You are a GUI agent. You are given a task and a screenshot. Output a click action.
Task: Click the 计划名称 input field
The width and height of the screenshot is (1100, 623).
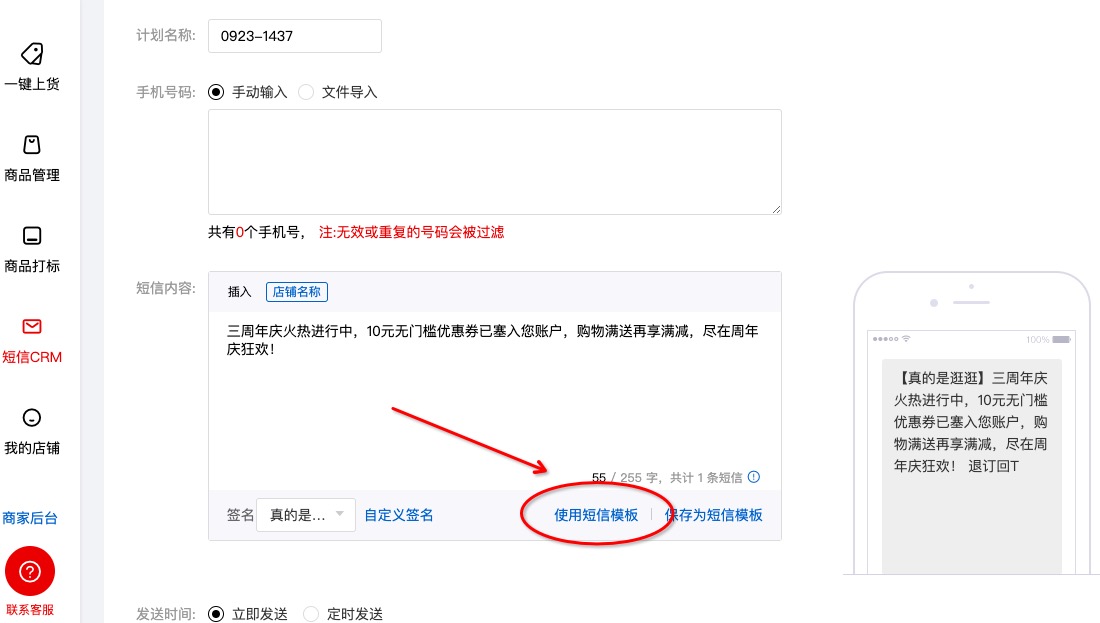click(x=294, y=36)
